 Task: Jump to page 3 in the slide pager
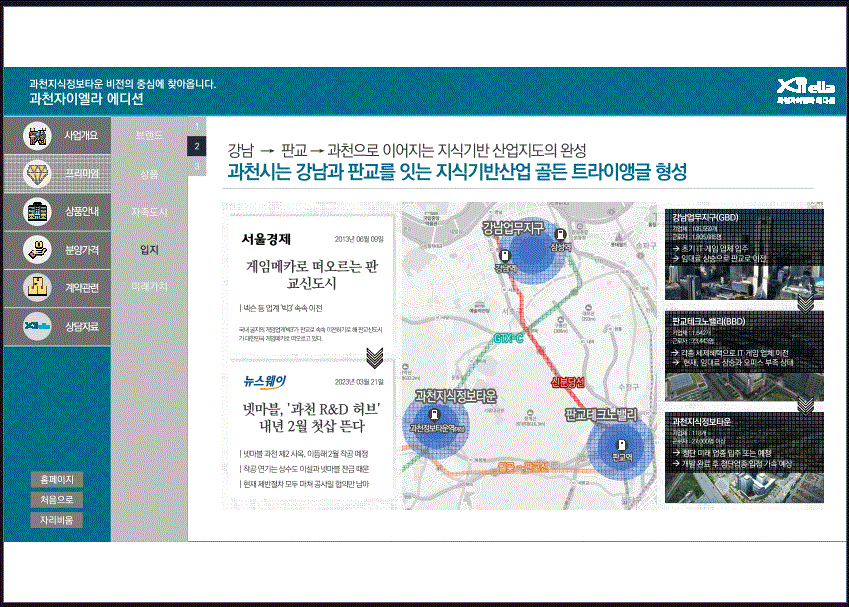(x=197, y=166)
